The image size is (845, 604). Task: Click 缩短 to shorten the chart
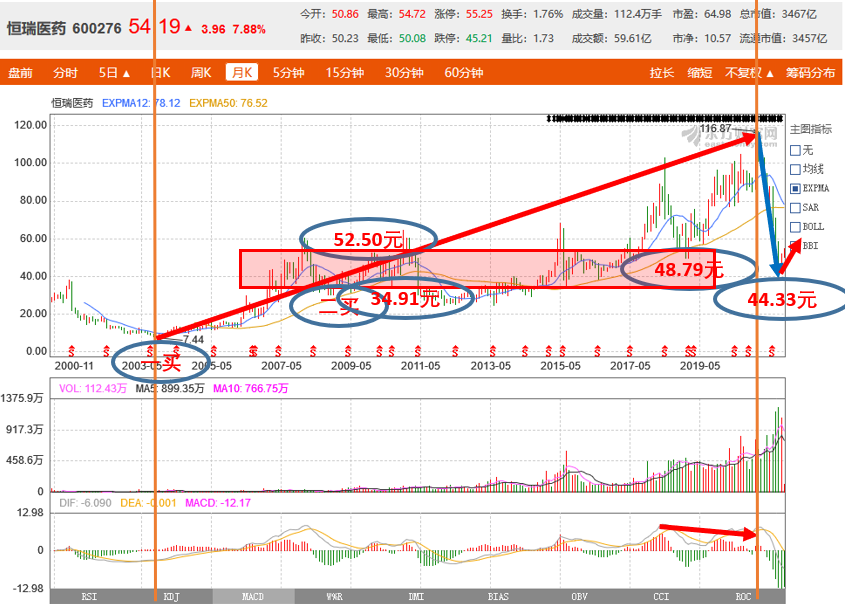[x=699, y=73]
